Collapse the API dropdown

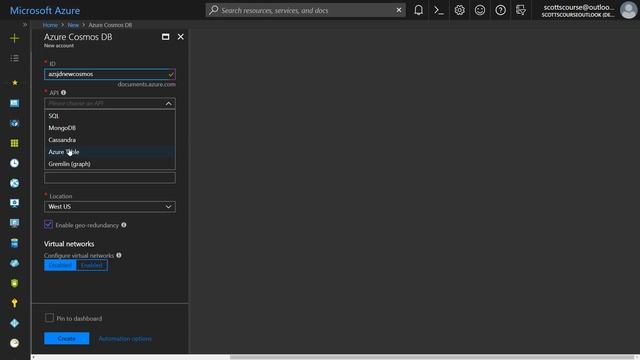(169, 104)
